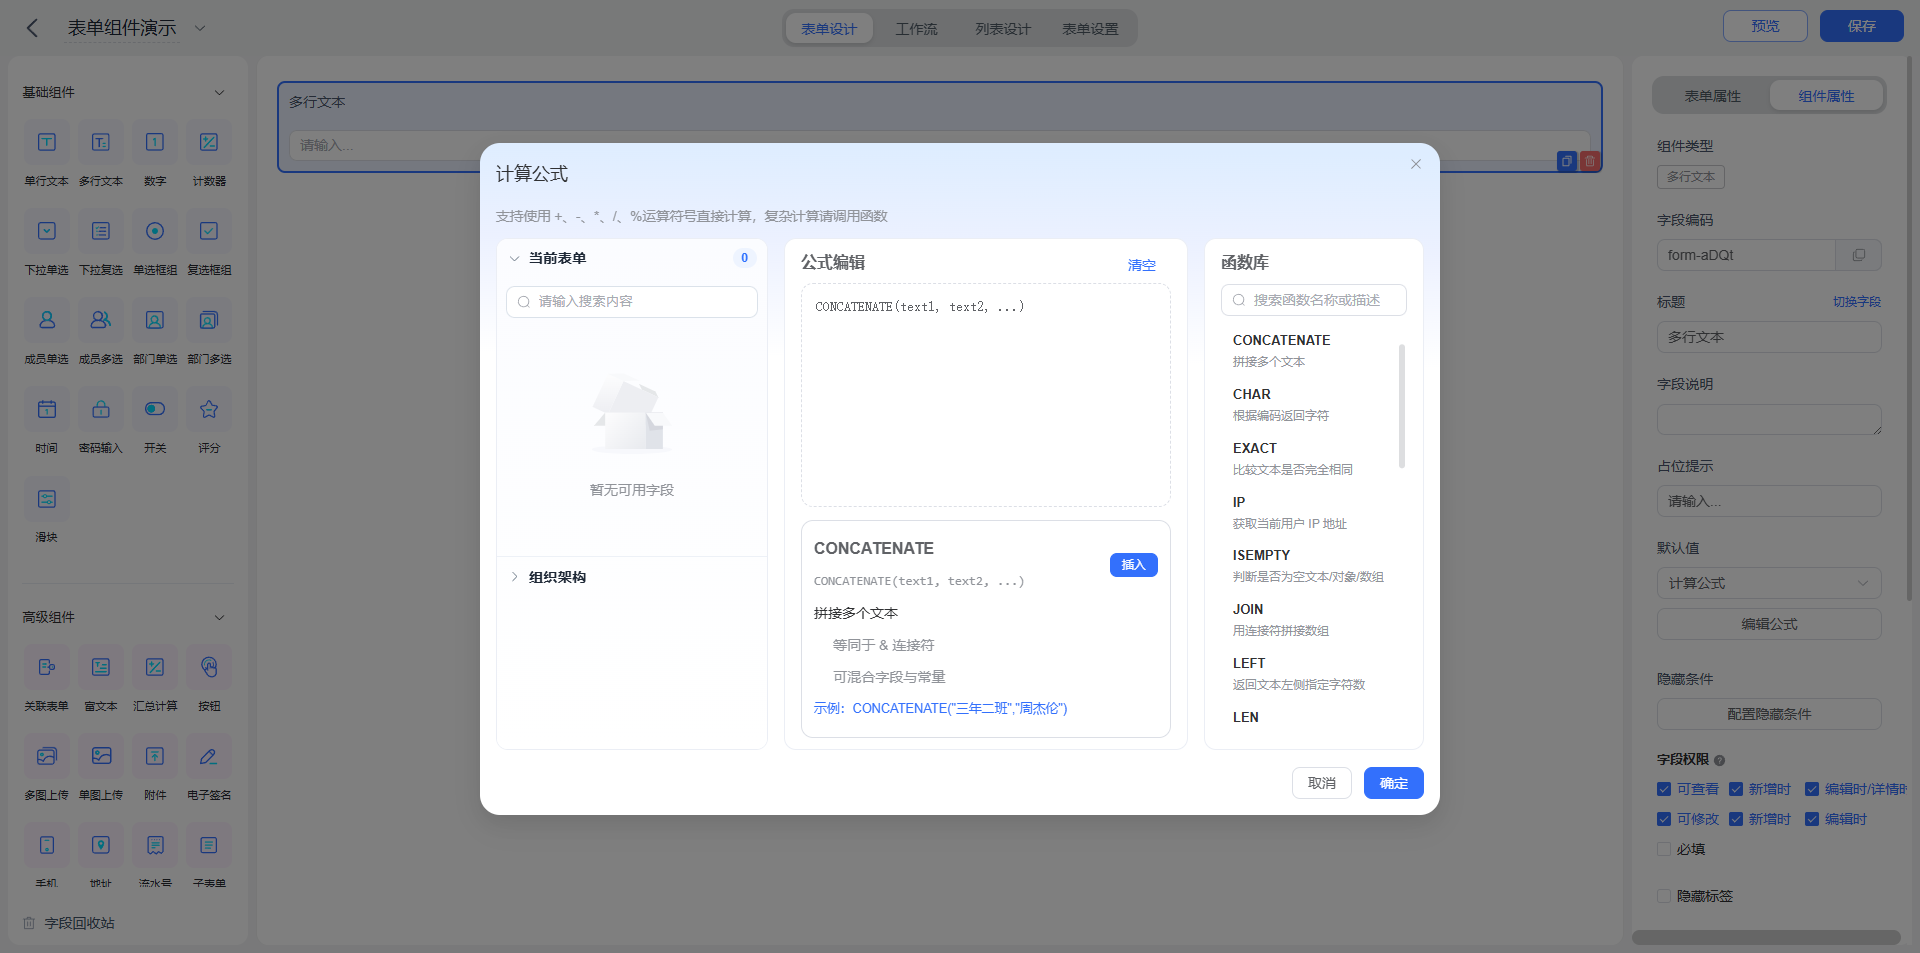This screenshot has height=953, width=1920.
Task: Select the 汇总计算 summary calculation icon
Action: click(155, 667)
